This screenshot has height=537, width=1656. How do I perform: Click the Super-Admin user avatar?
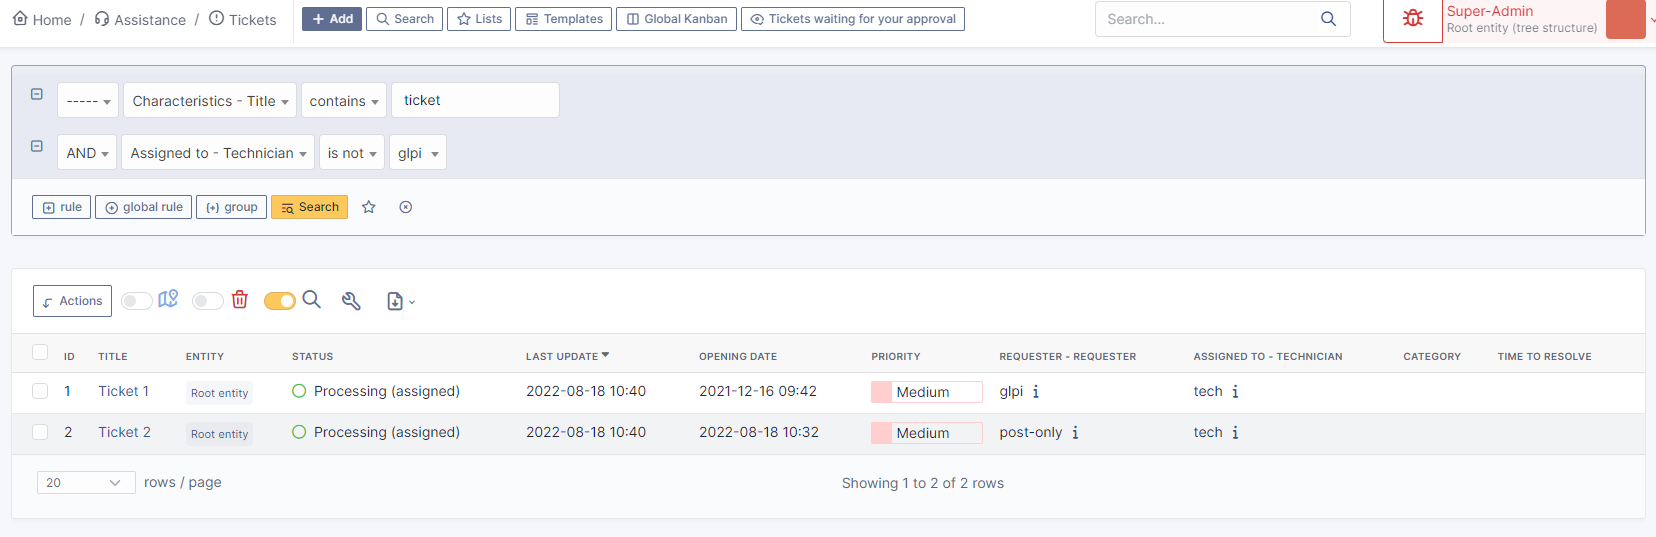click(x=1626, y=19)
